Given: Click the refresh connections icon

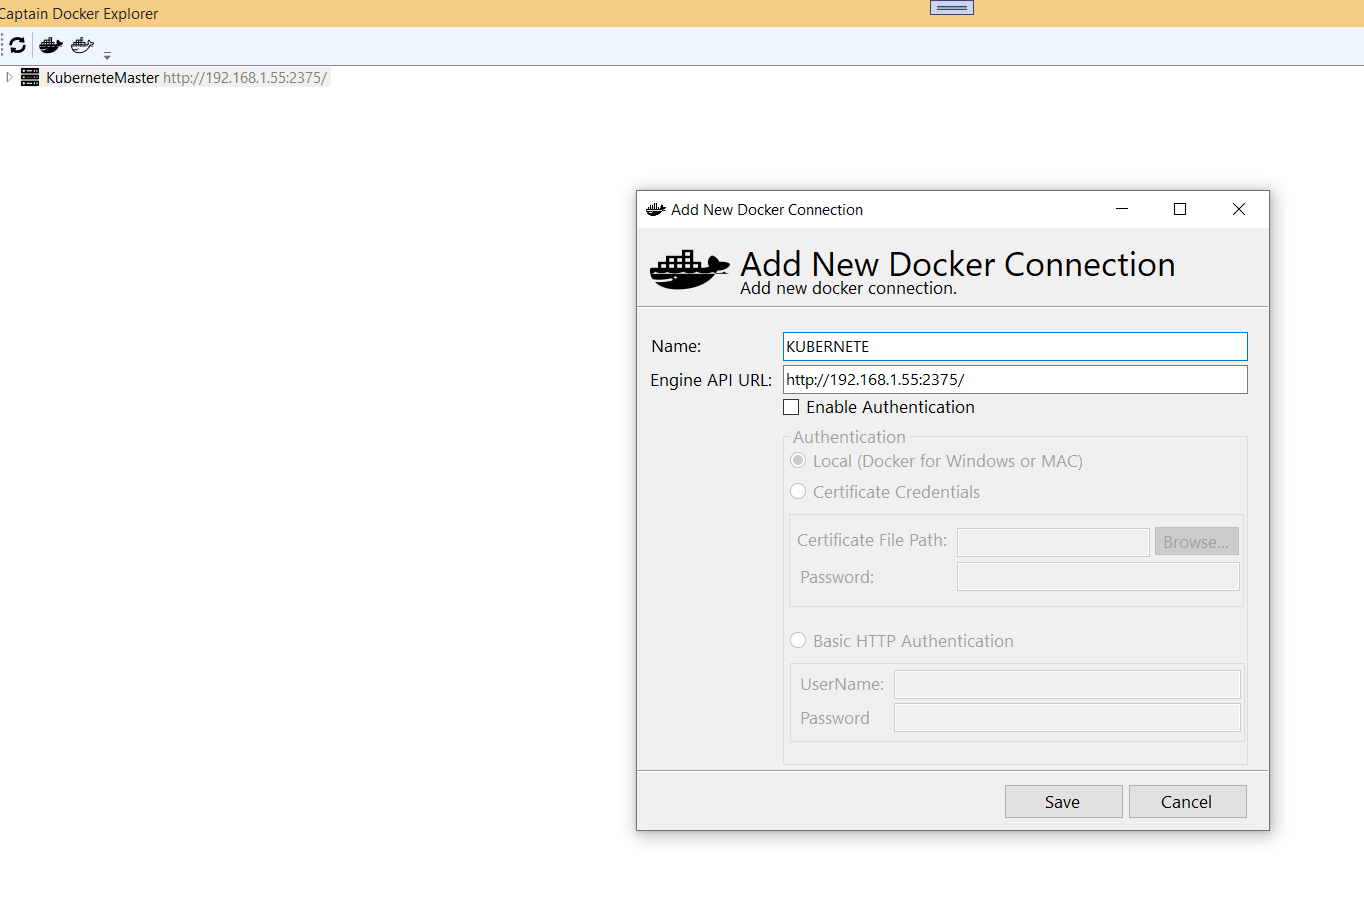Looking at the screenshot, I should pyautogui.click(x=16, y=45).
